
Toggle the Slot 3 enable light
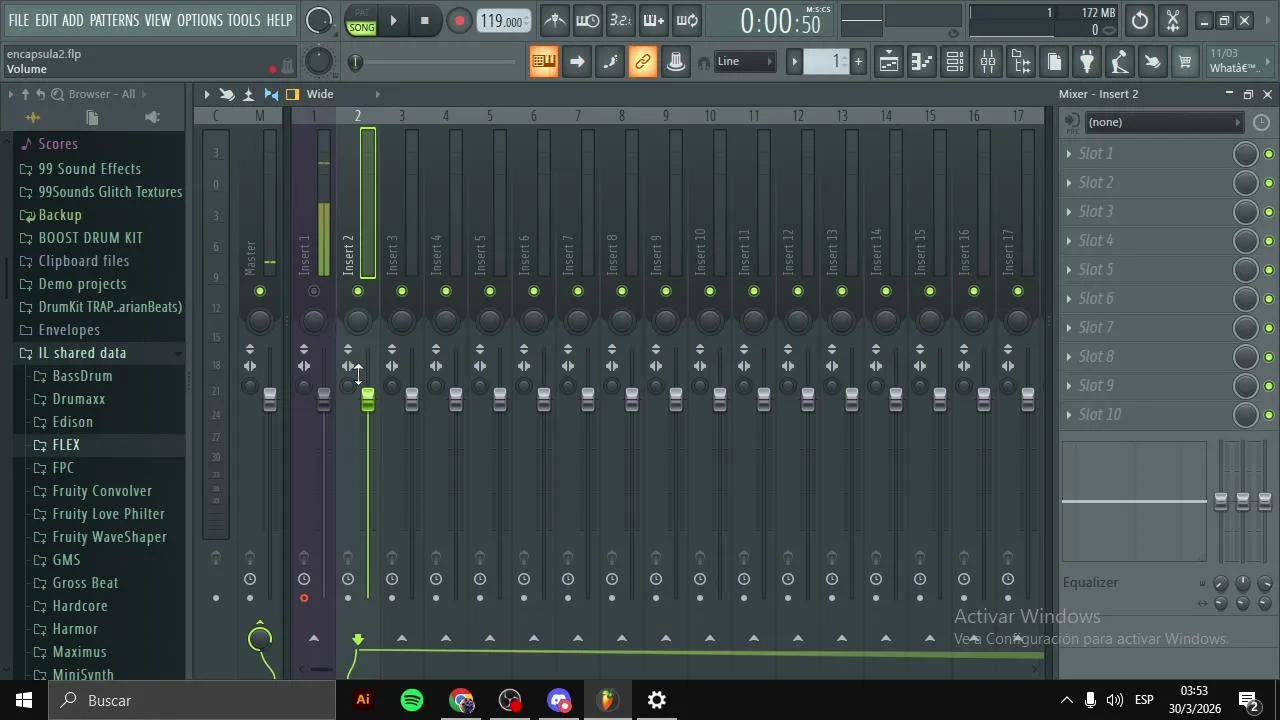(x=1269, y=212)
